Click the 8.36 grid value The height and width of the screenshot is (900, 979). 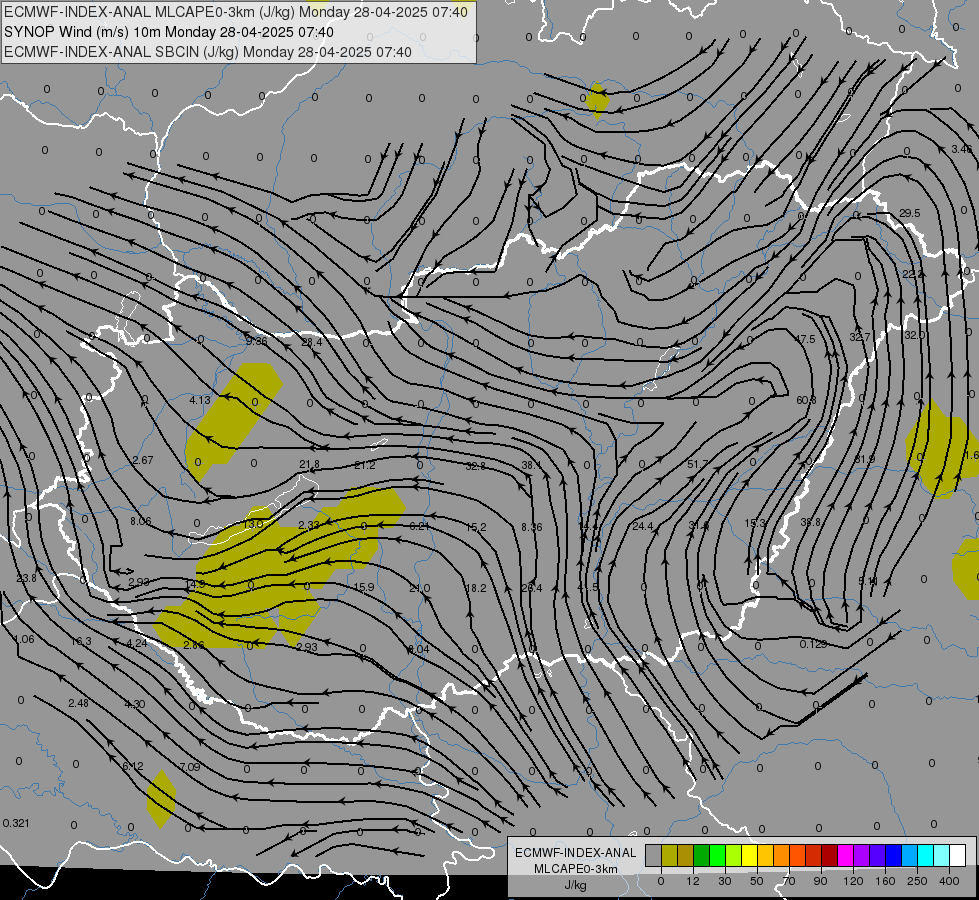coord(531,528)
